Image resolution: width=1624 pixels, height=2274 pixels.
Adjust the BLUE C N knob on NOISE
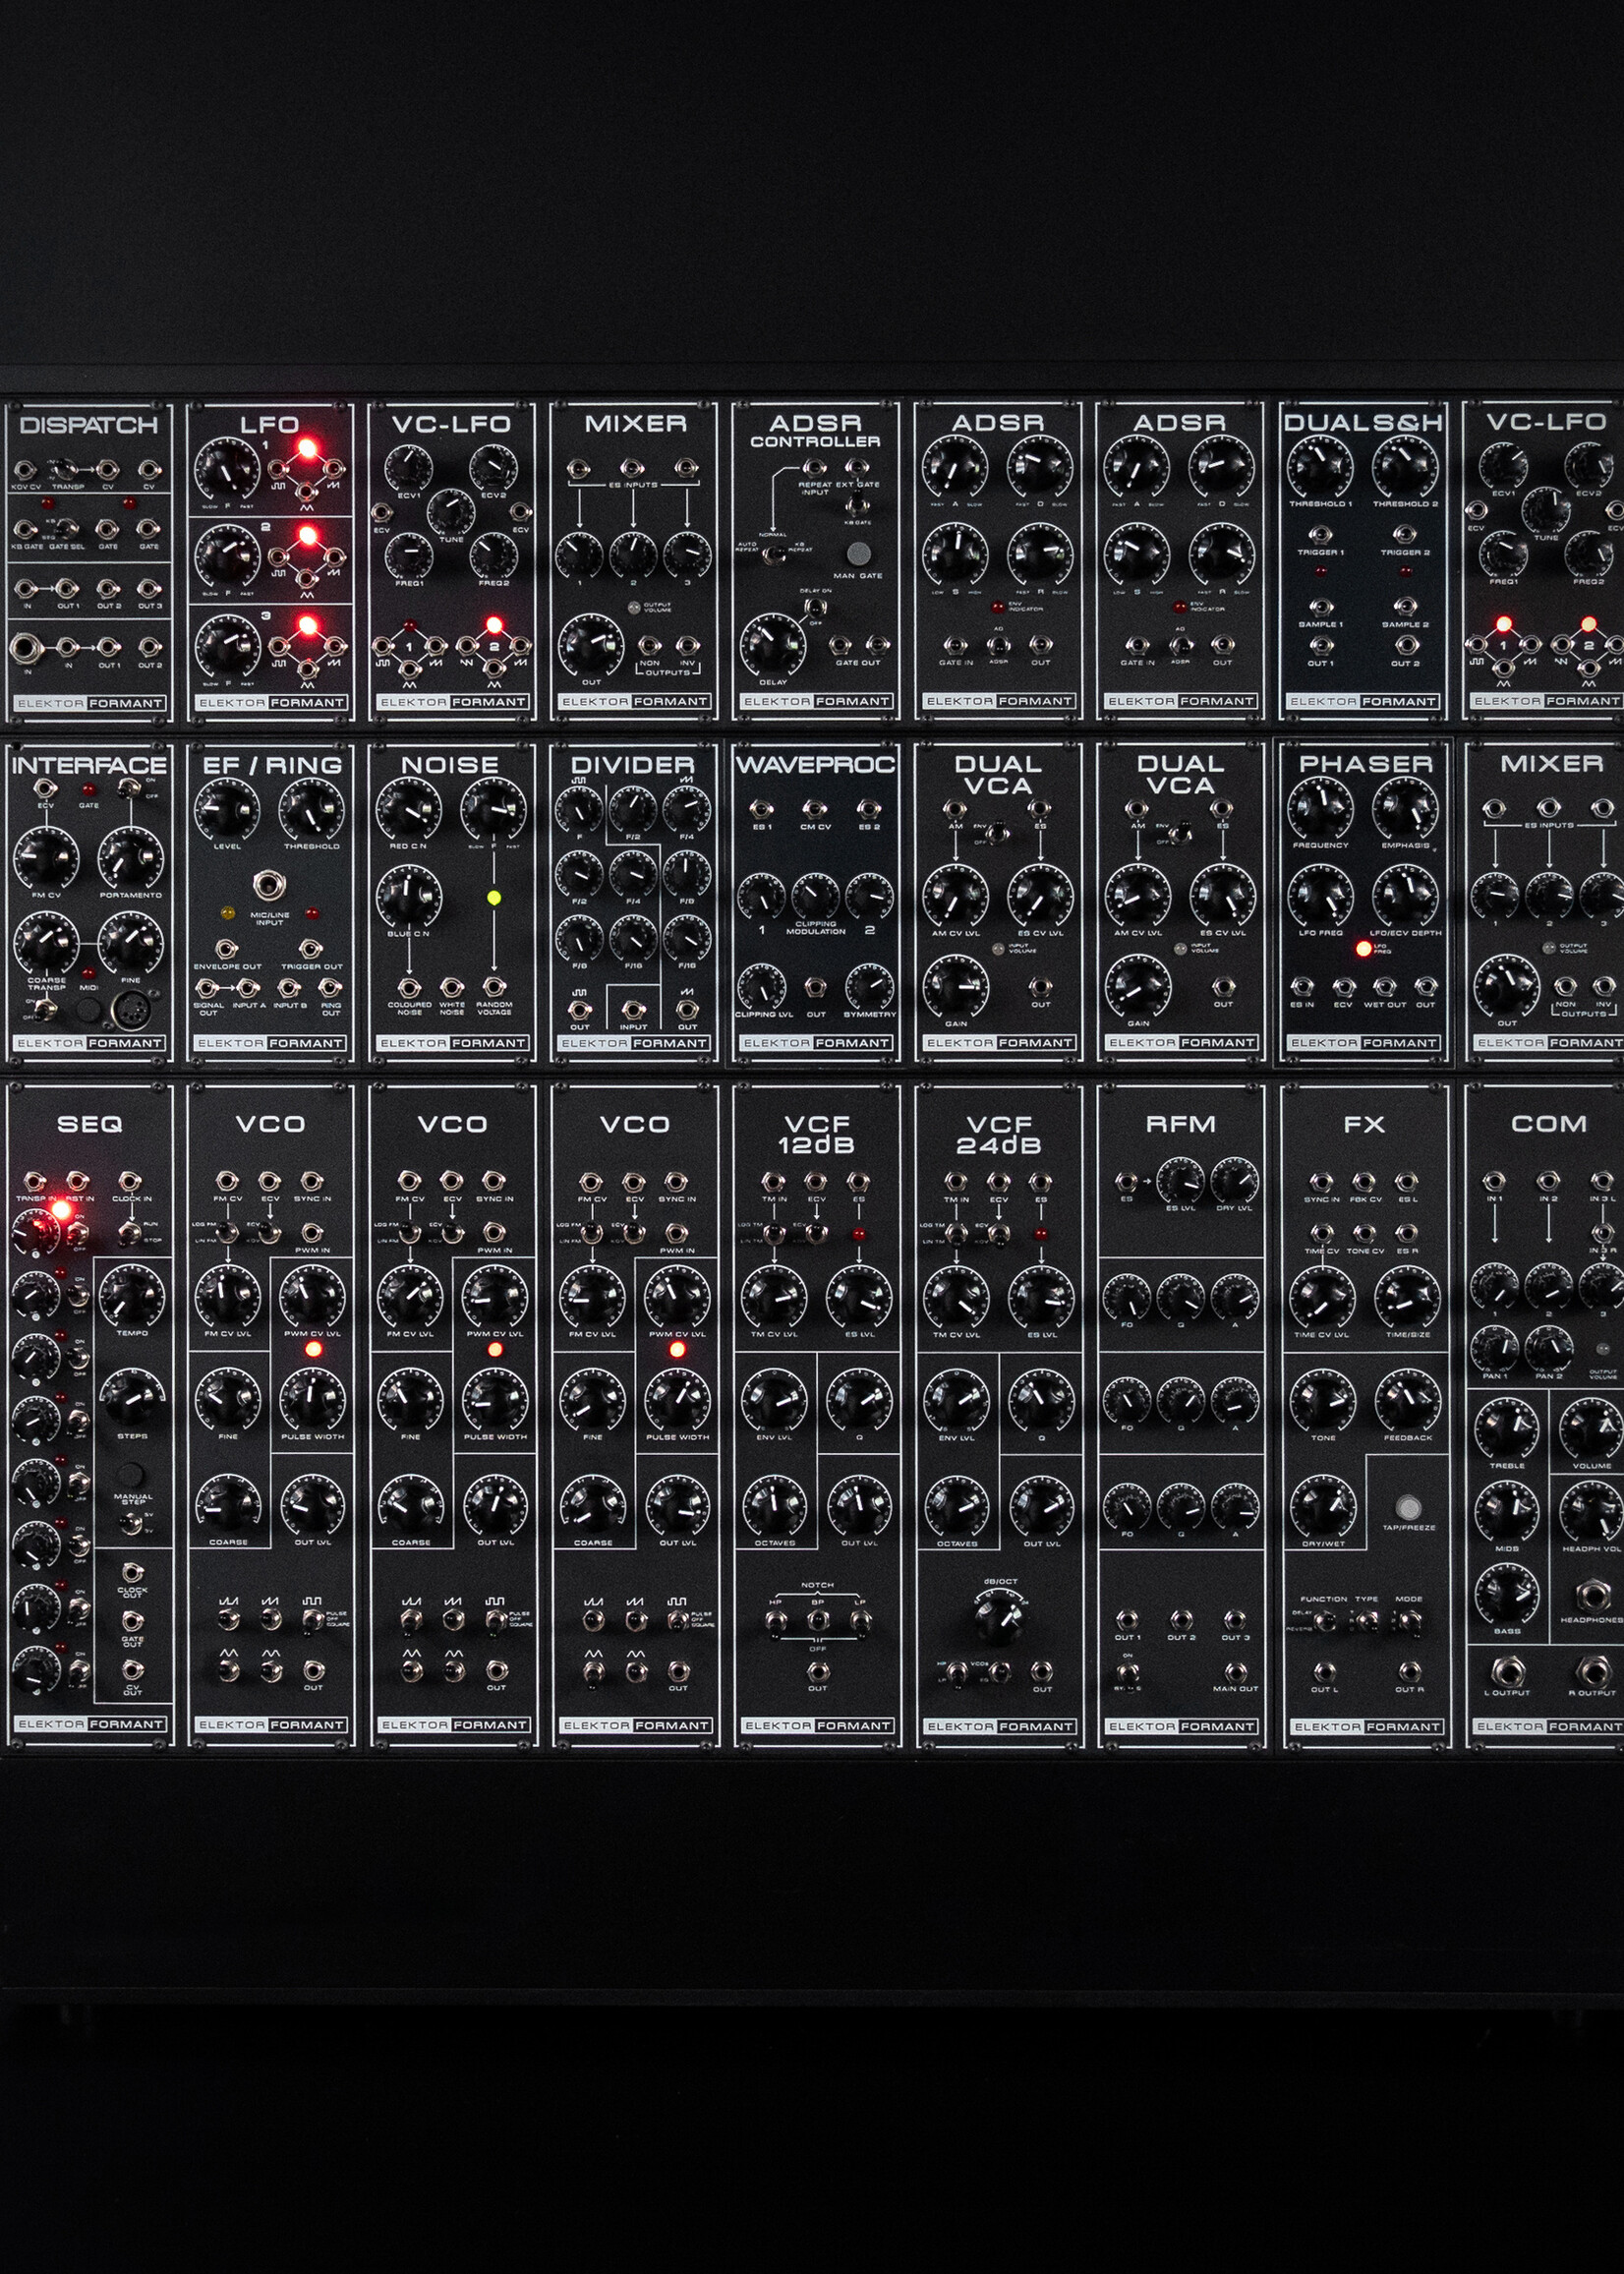[x=408, y=898]
